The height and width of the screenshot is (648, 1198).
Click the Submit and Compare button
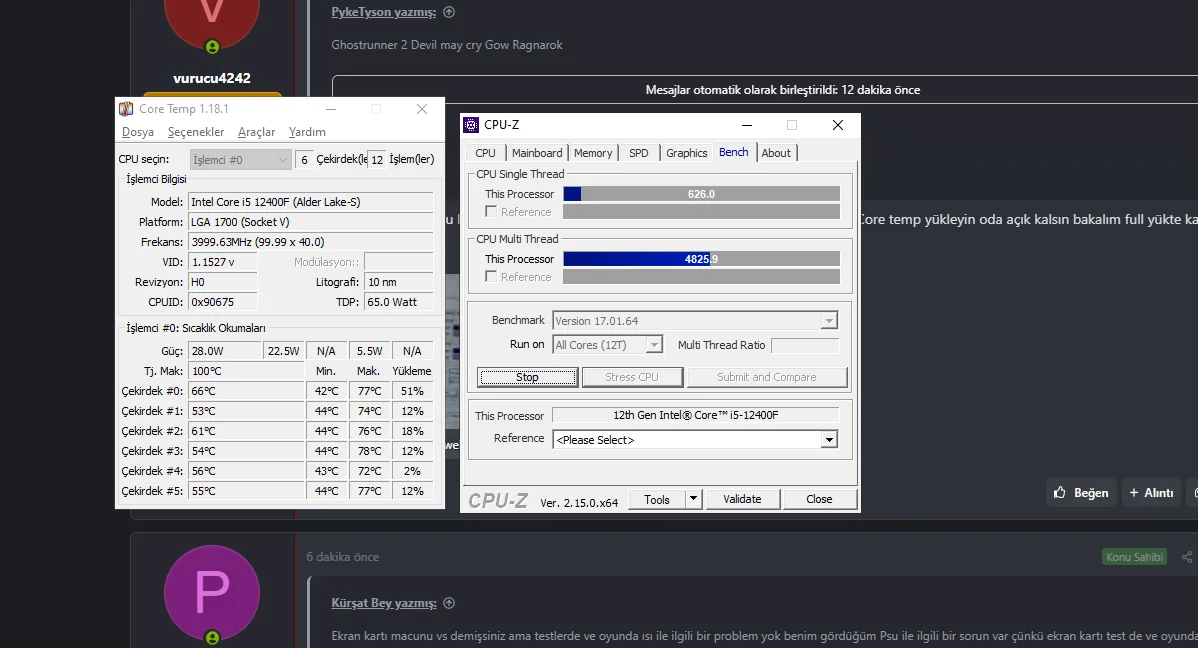tap(766, 377)
